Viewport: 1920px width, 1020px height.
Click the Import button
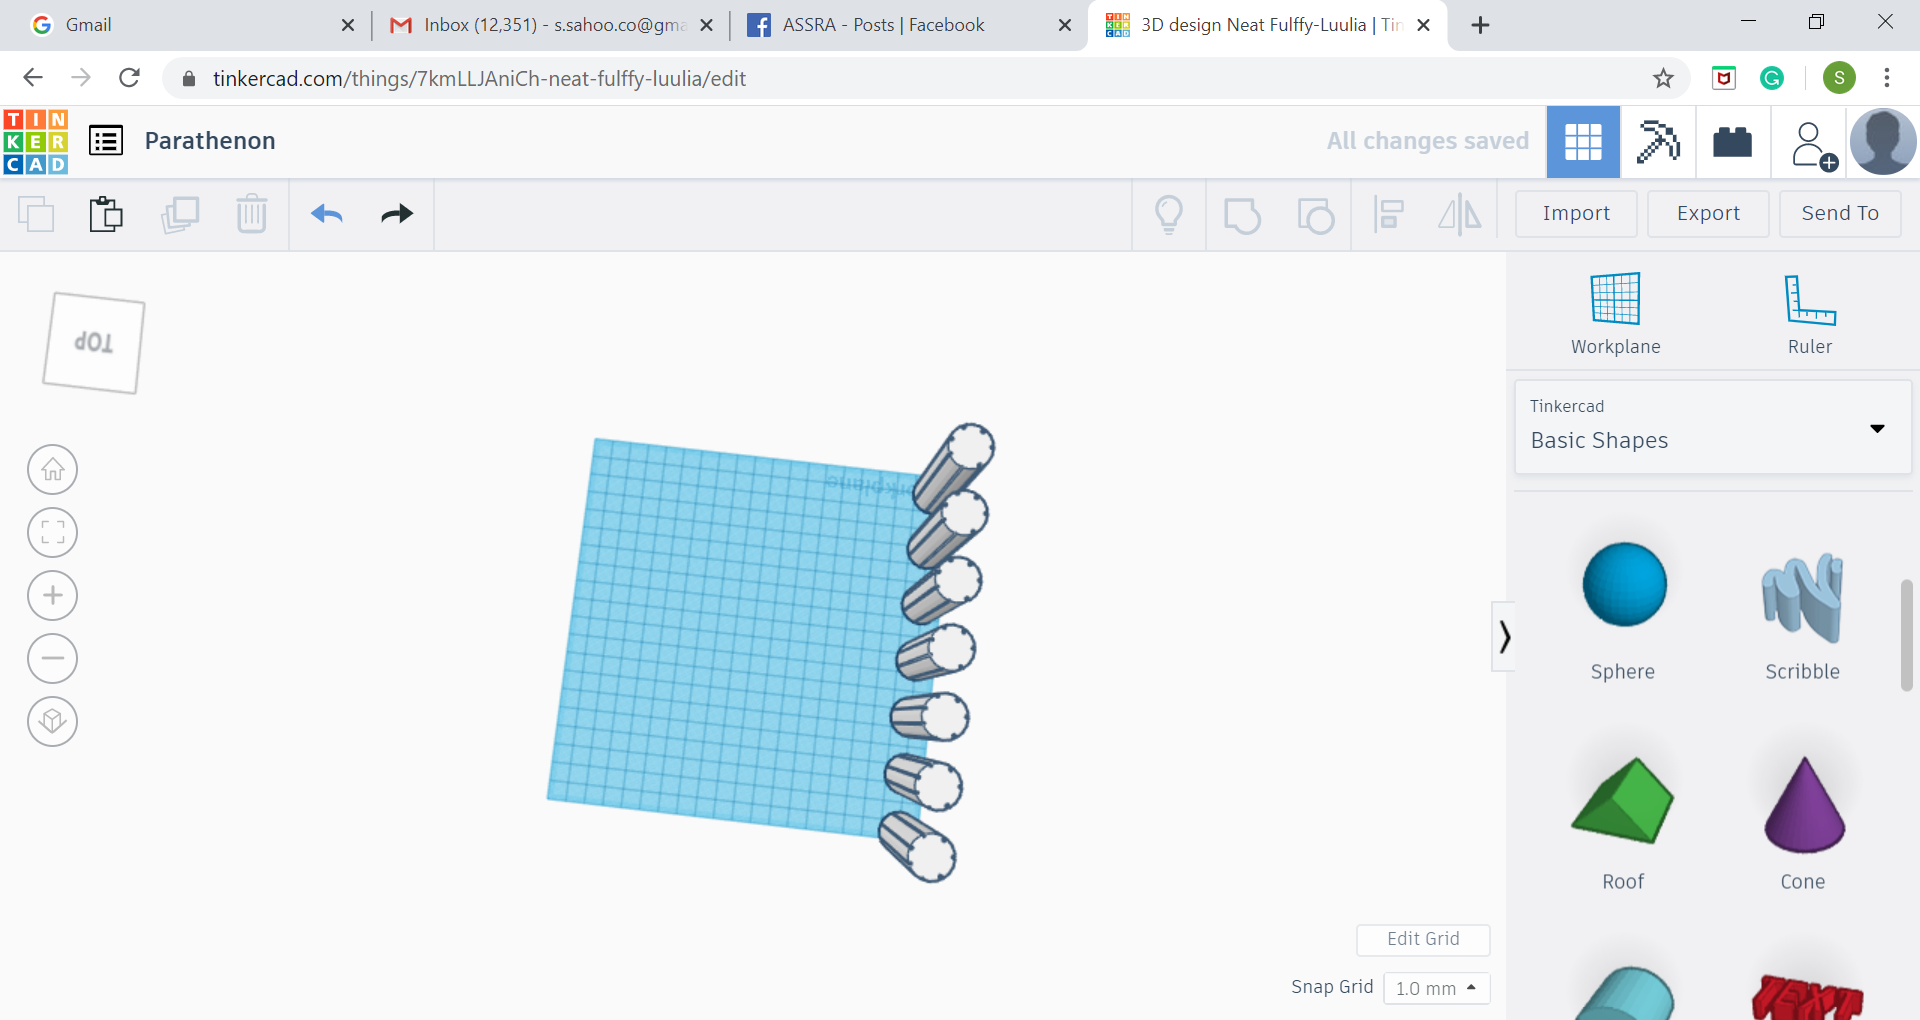pos(1576,213)
